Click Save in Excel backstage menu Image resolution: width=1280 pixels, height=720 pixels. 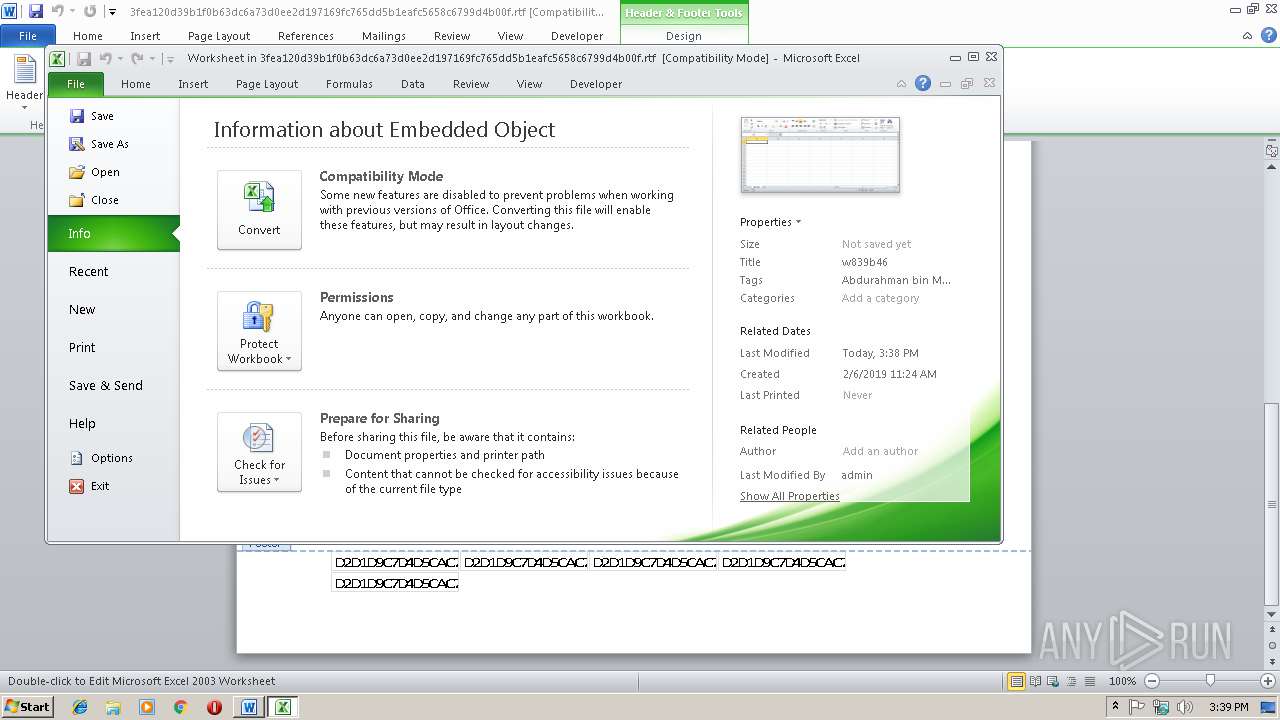click(92, 116)
